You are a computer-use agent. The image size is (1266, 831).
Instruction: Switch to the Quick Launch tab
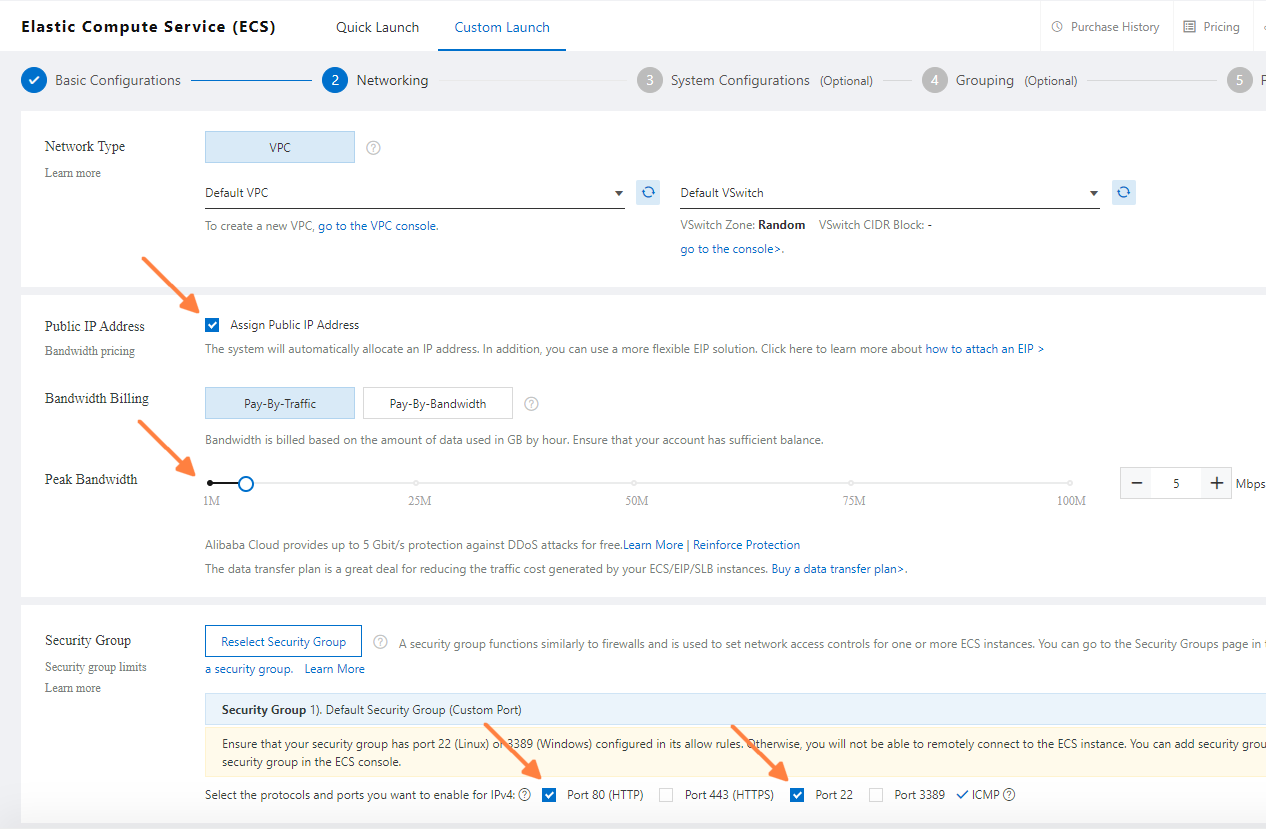pos(377,27)
